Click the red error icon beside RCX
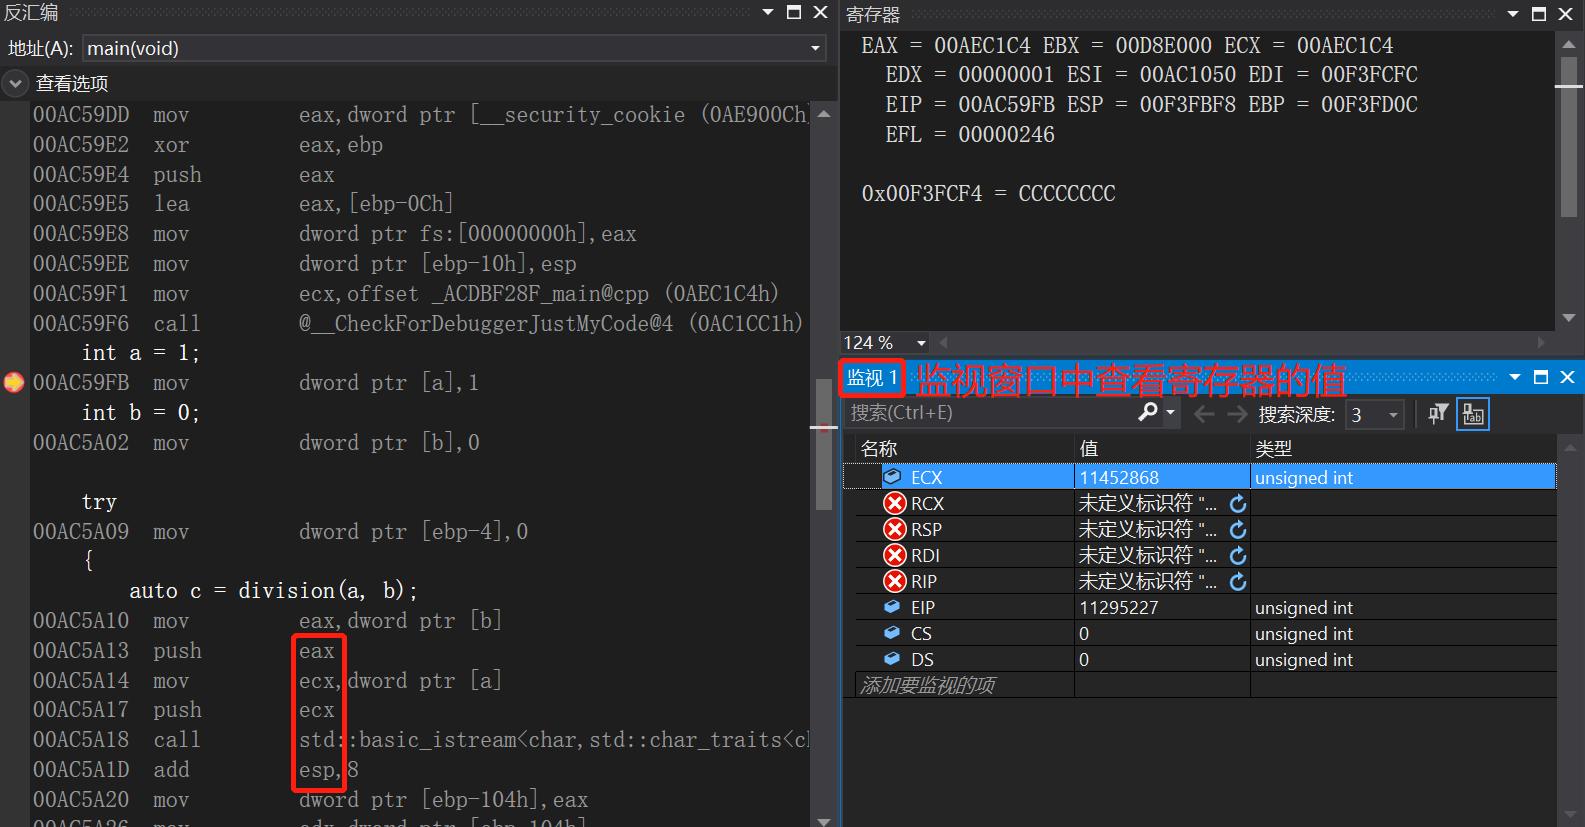 (895, 503)
